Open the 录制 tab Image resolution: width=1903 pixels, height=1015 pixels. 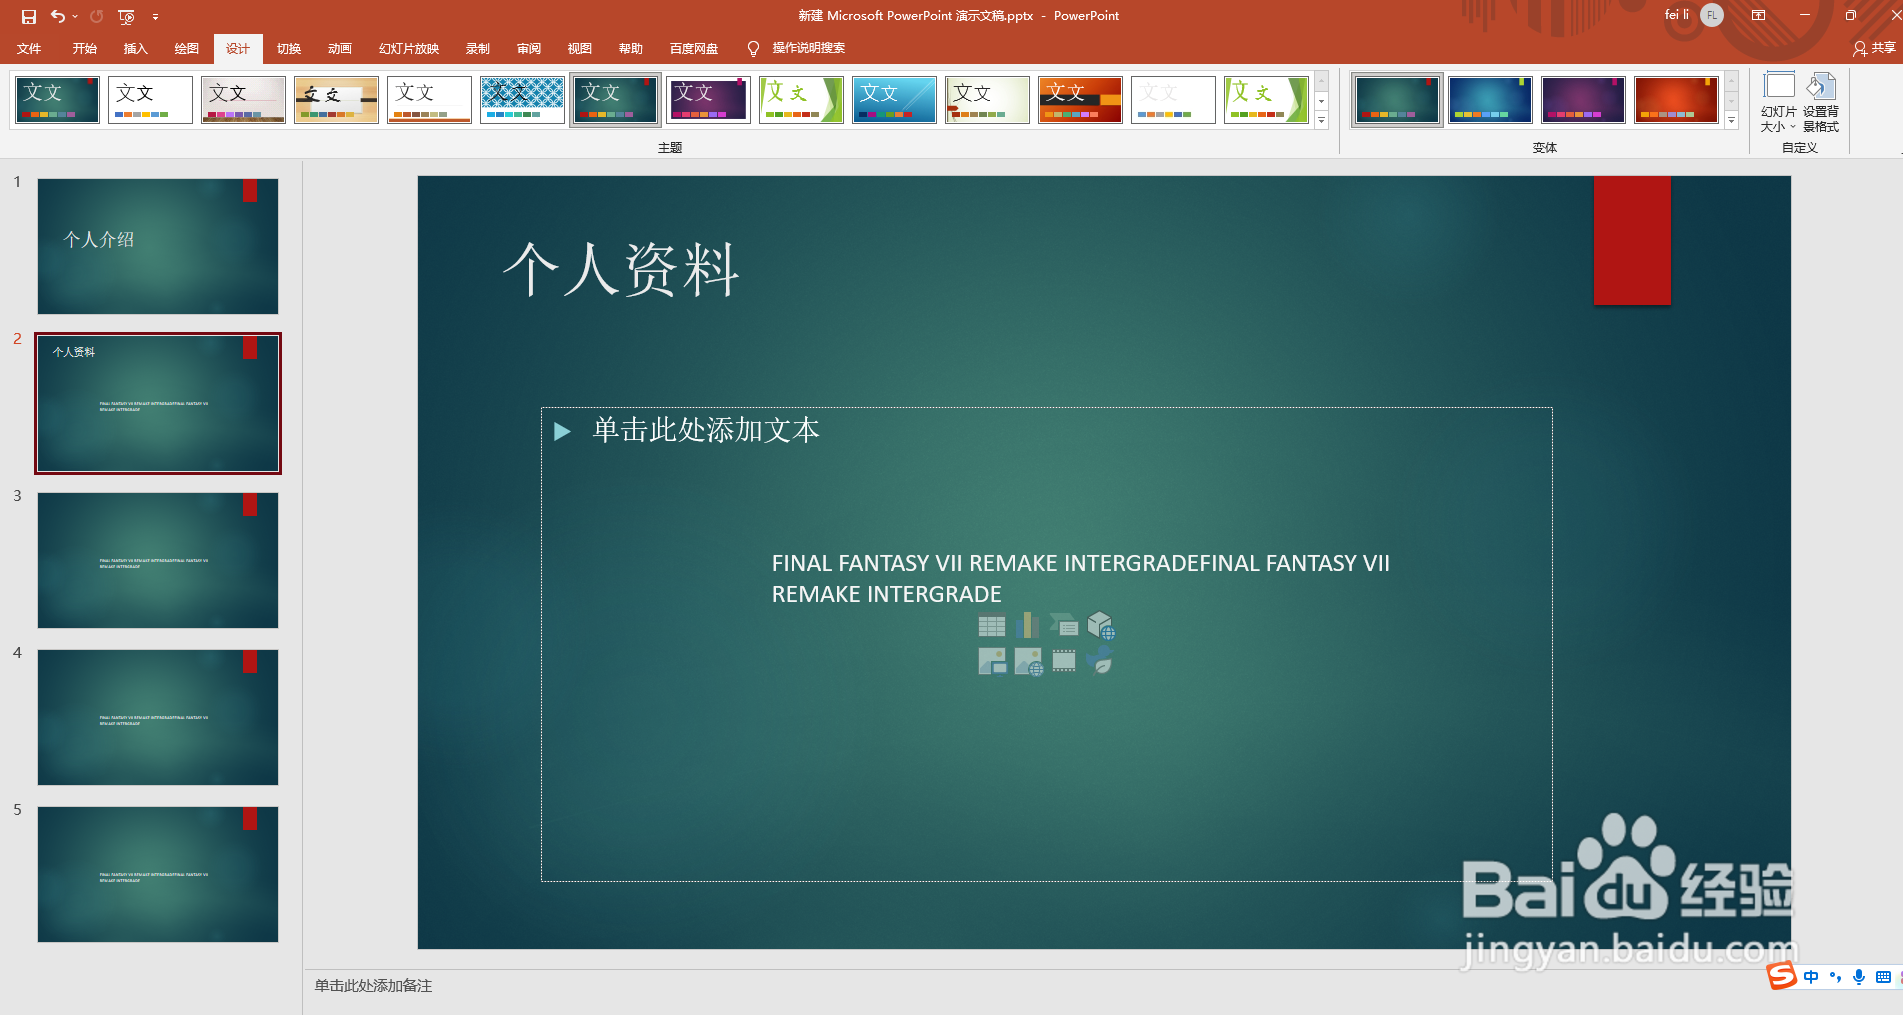(x=478, y=48)
